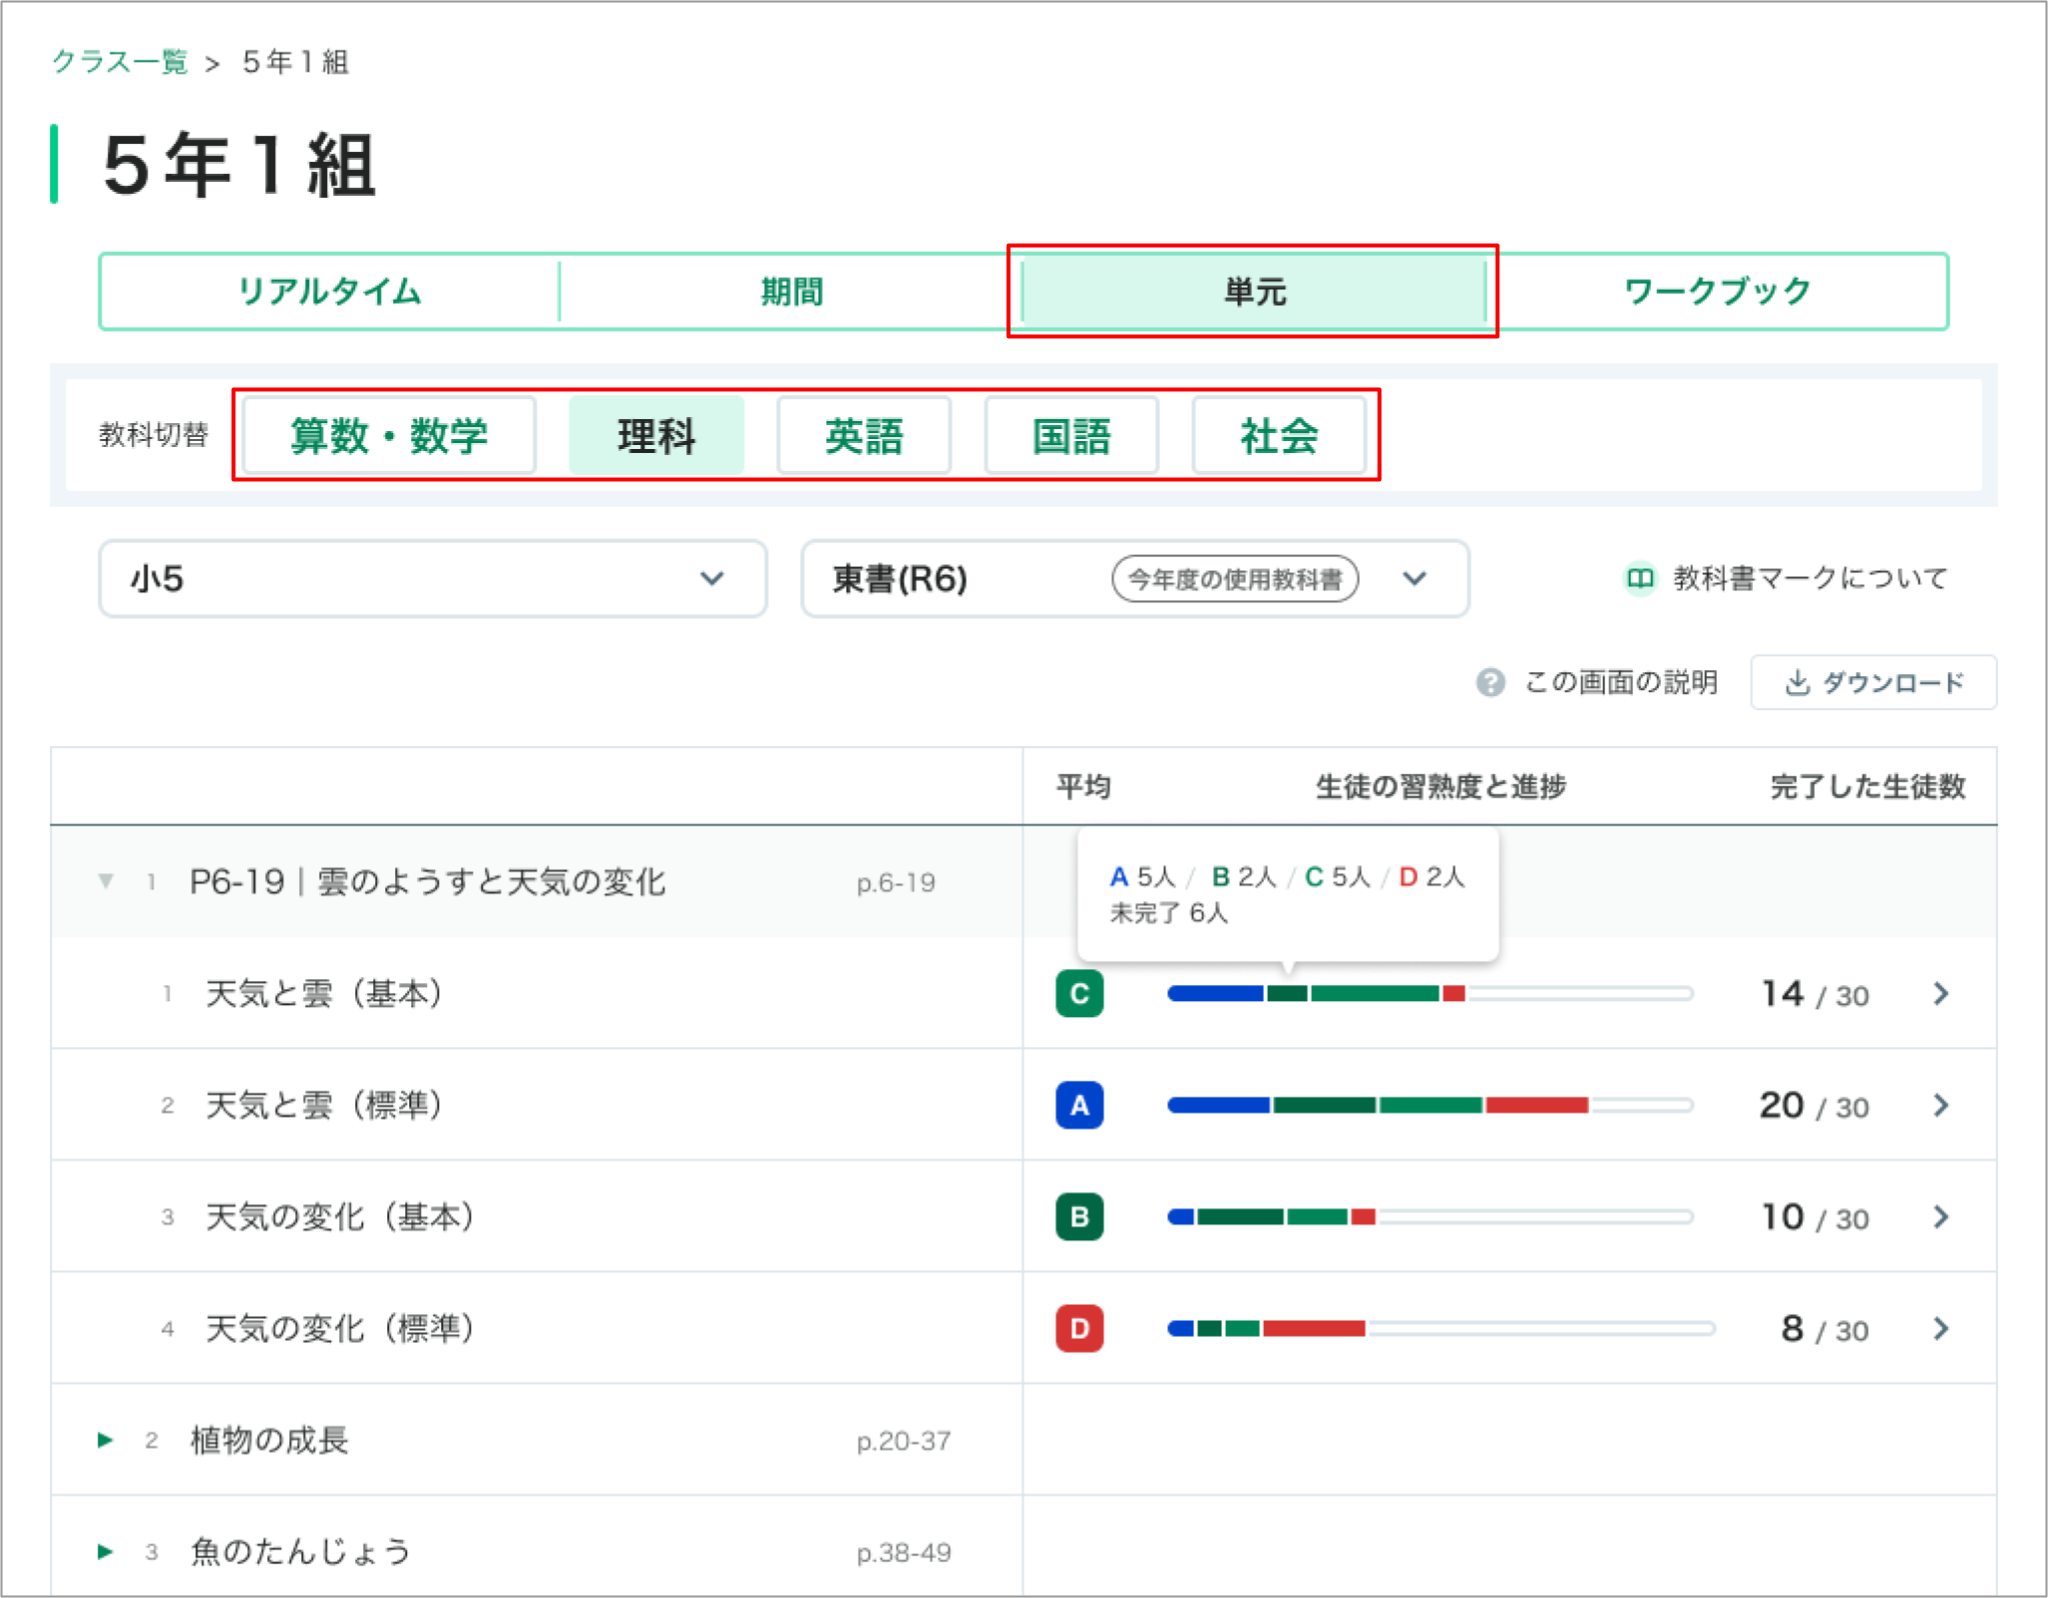Click the grade D average badge
Screen dimensions: 2048x1598
tap(1079, 1329)
